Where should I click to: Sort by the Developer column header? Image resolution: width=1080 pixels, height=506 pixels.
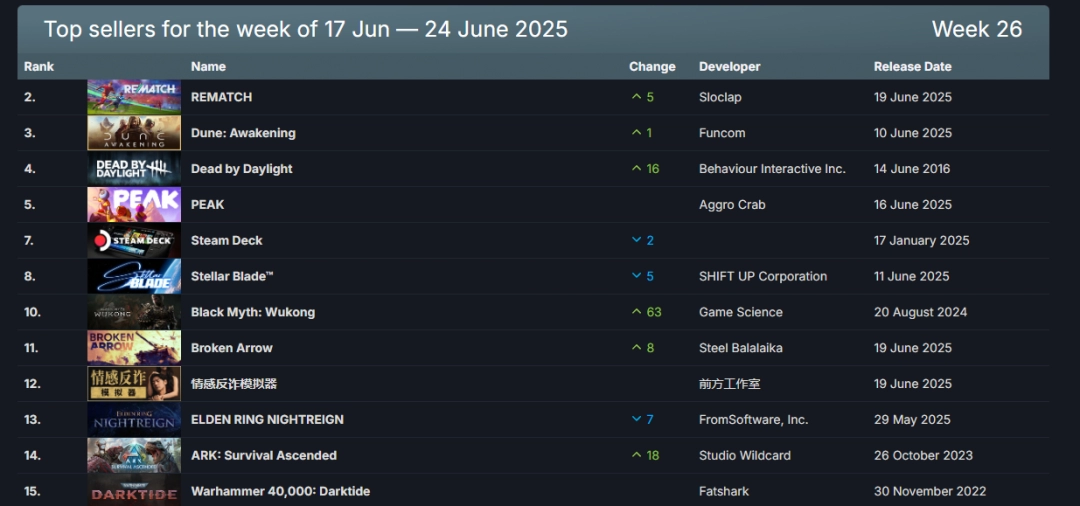coord(729,67)
